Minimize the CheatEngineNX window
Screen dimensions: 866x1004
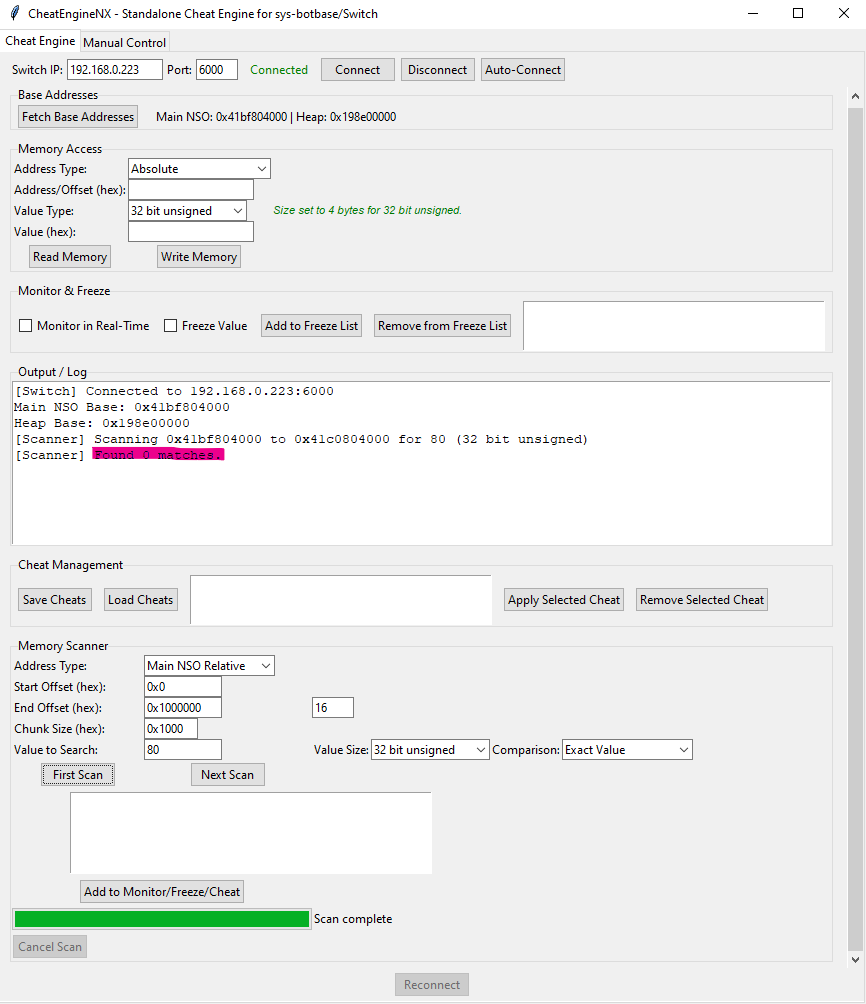point(753,13)
